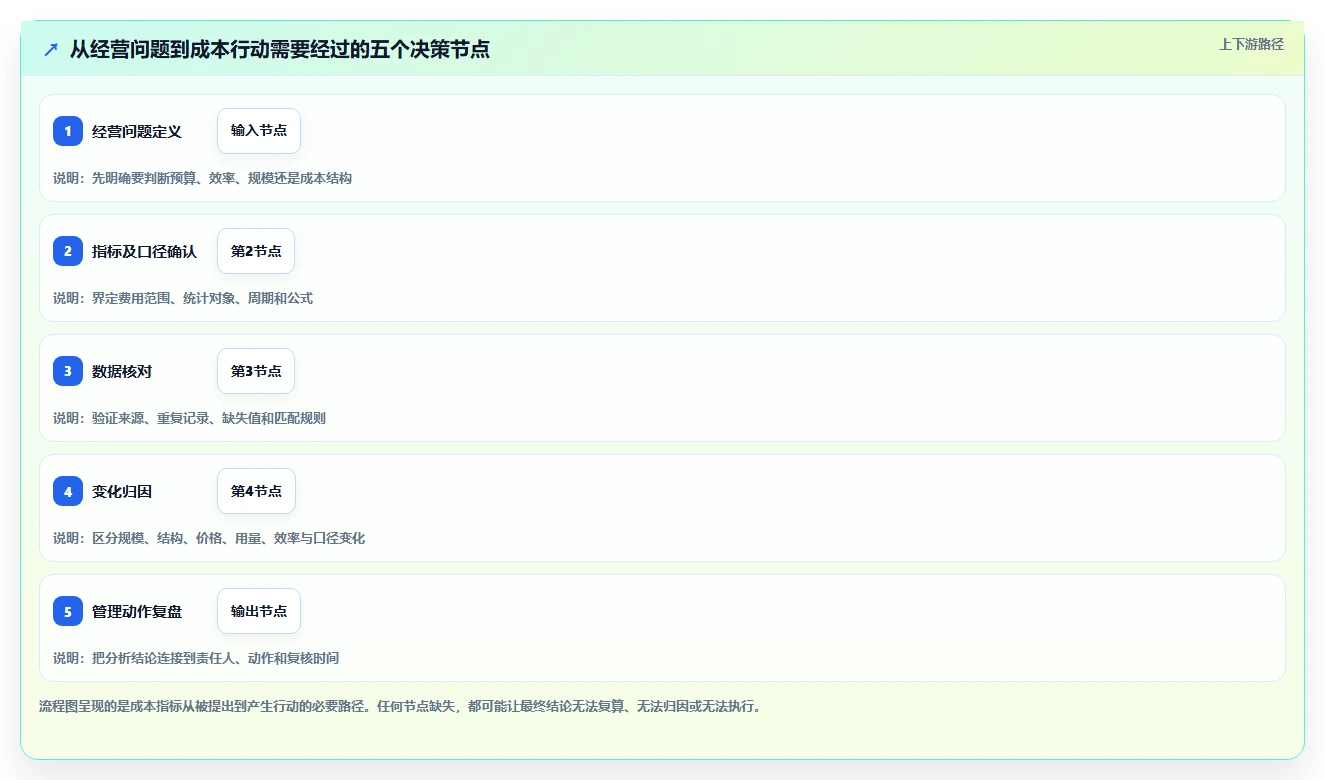1325x780 pixels.
Task: Click the 上下游路径 label
Action: [x=1251, y=44]
